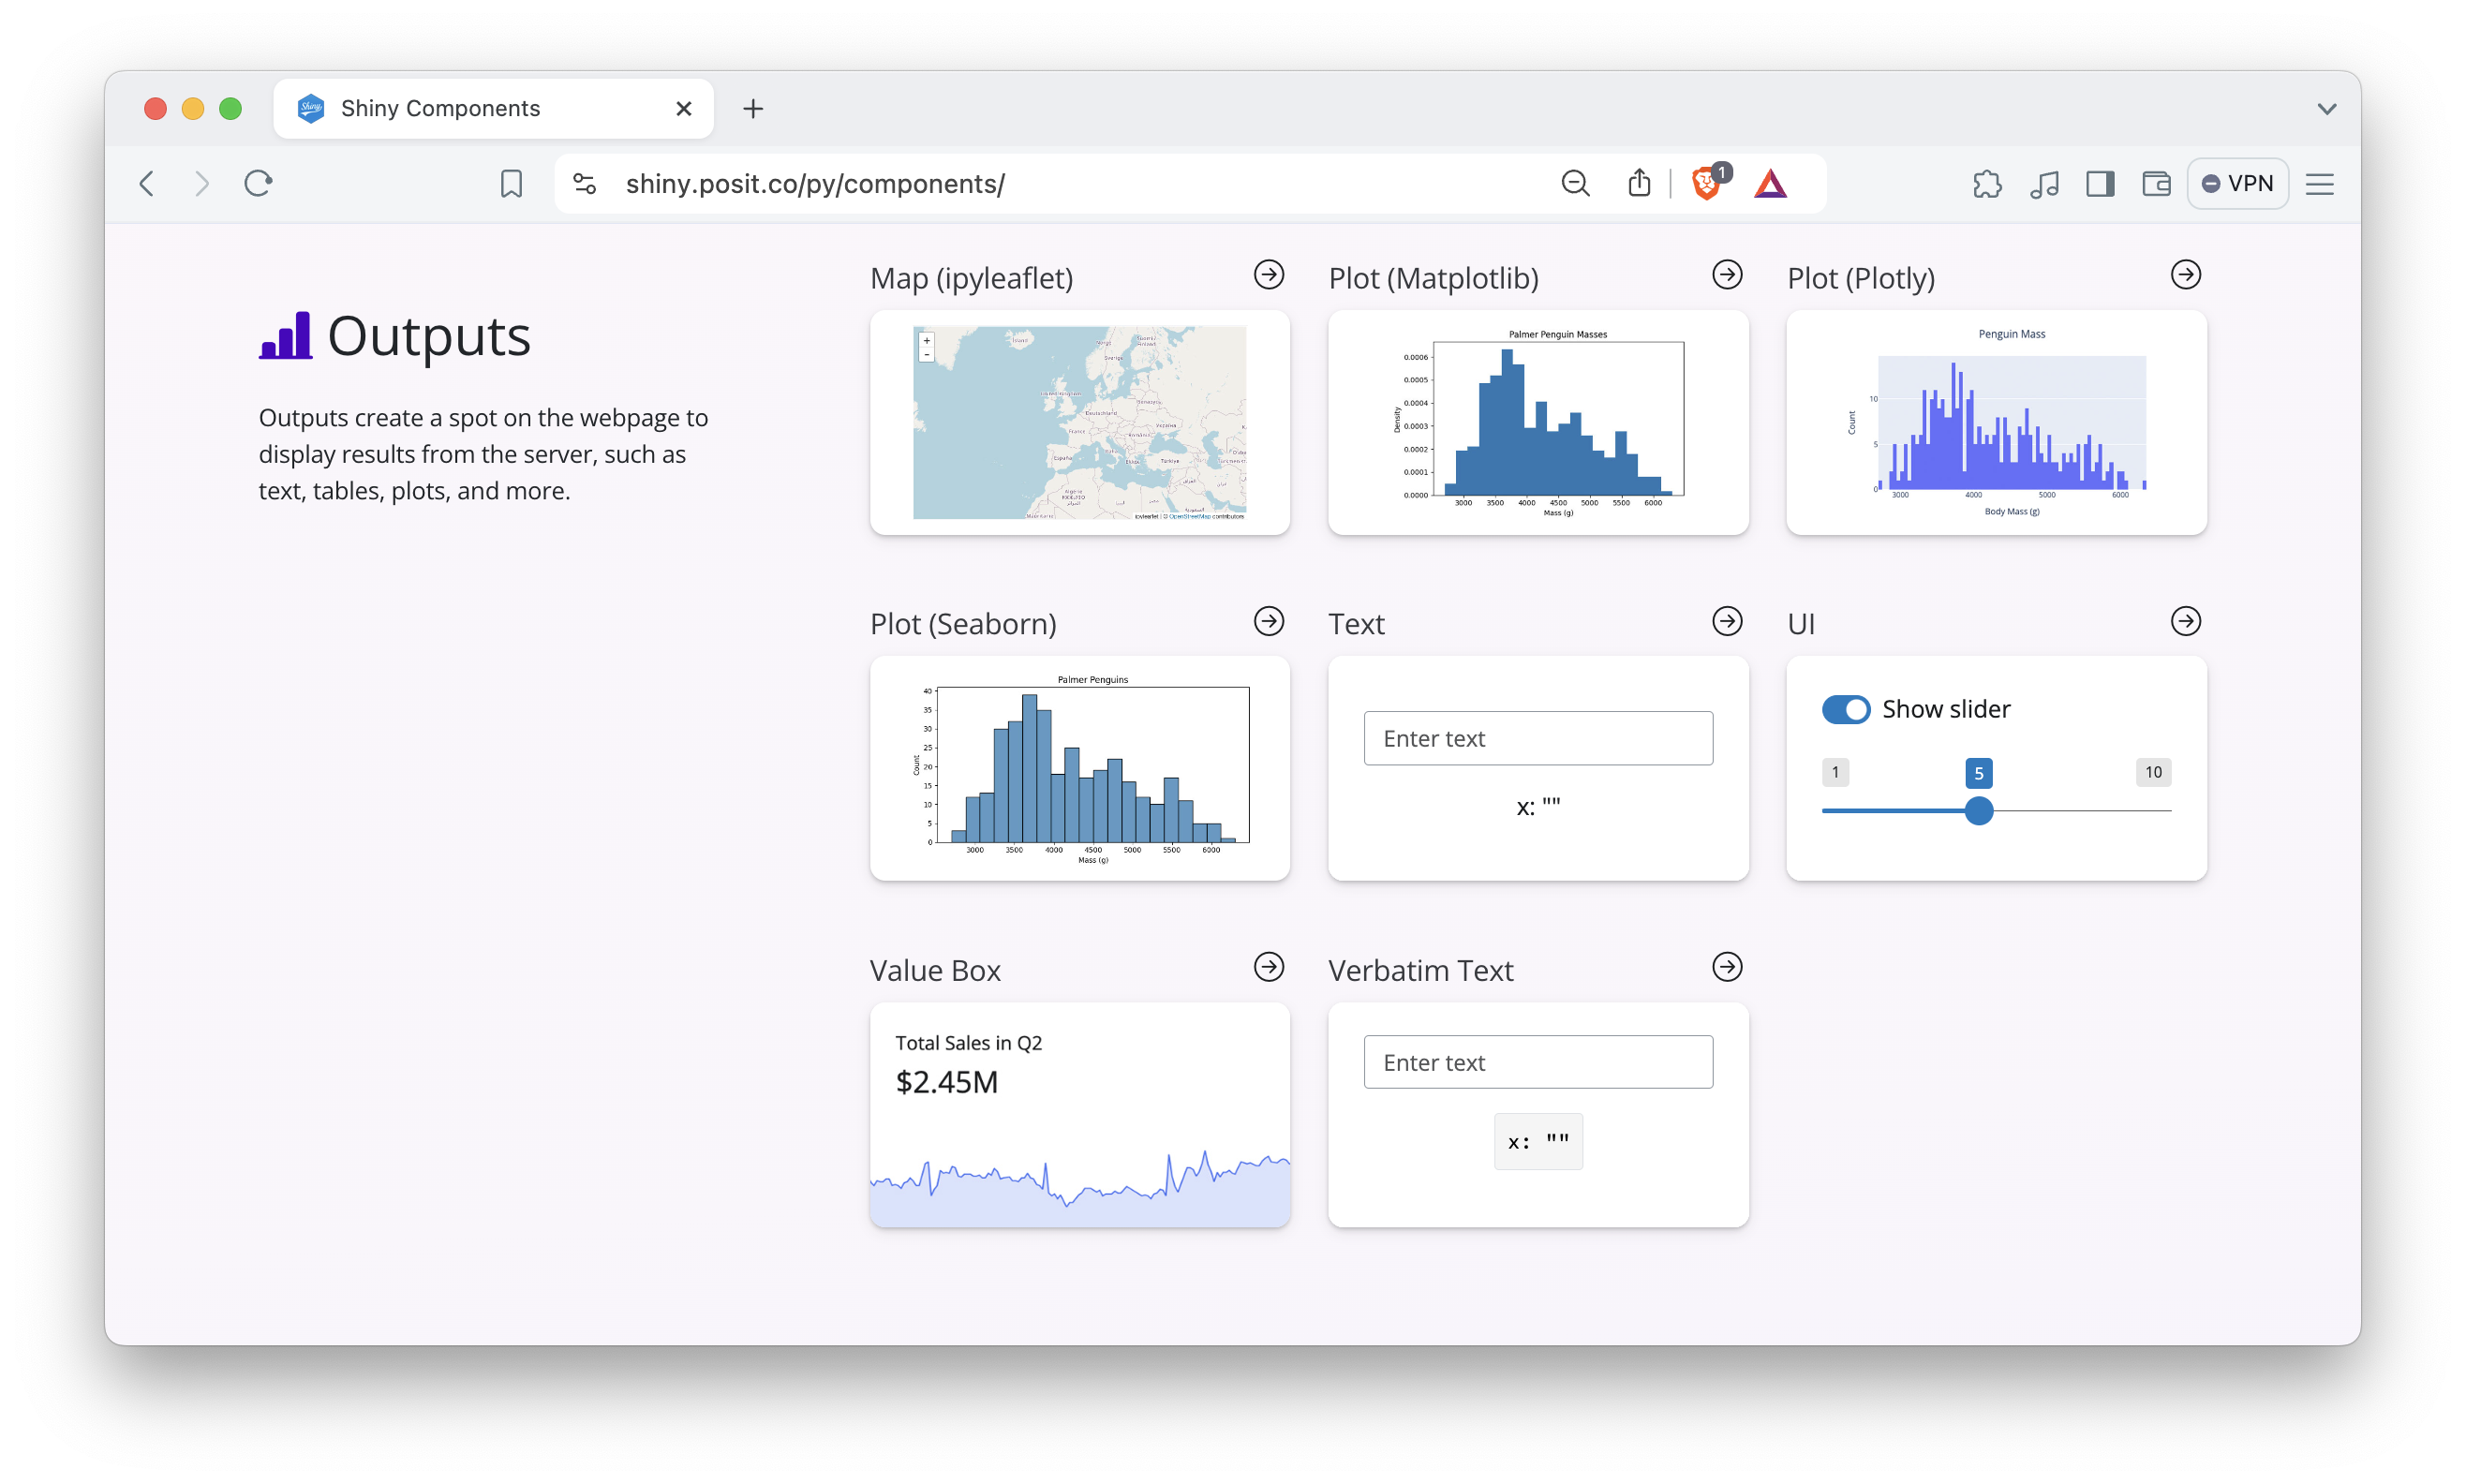Toggle the sidebar panel icon
The width and height of the screenshot is (2466, 1484).
[2099, 184]
